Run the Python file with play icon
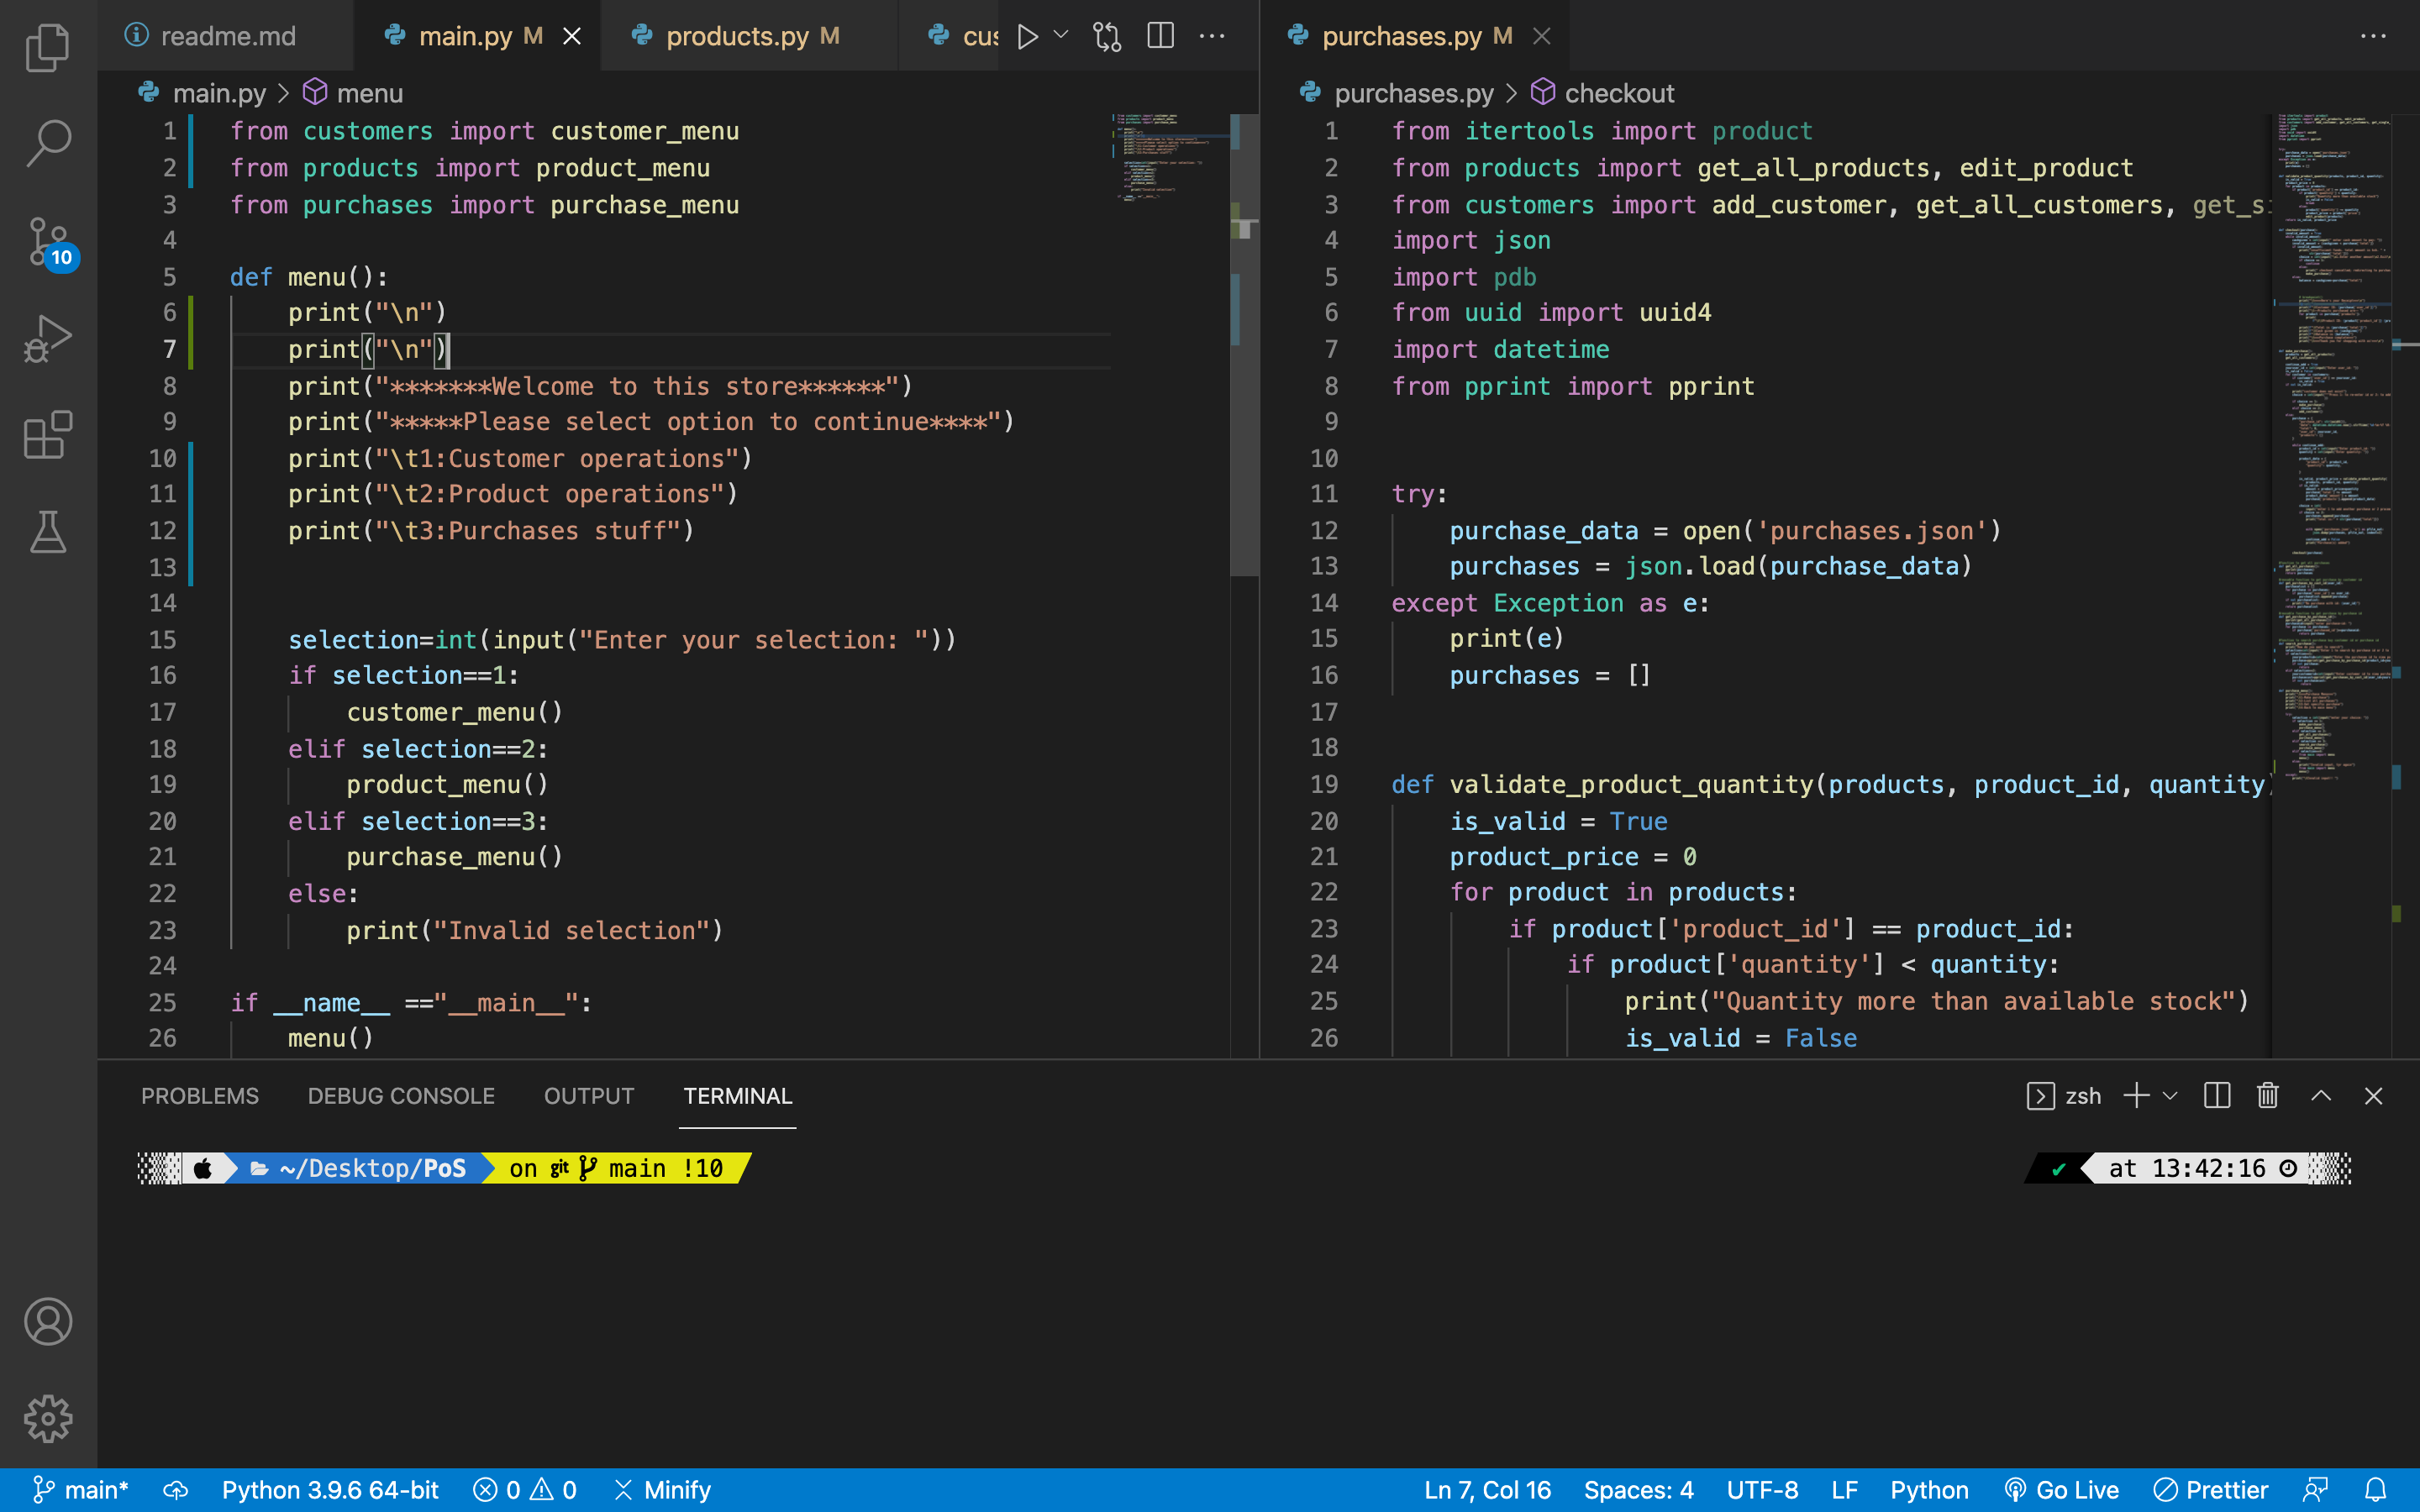 pyautogui.click(x=1027, y=37)
